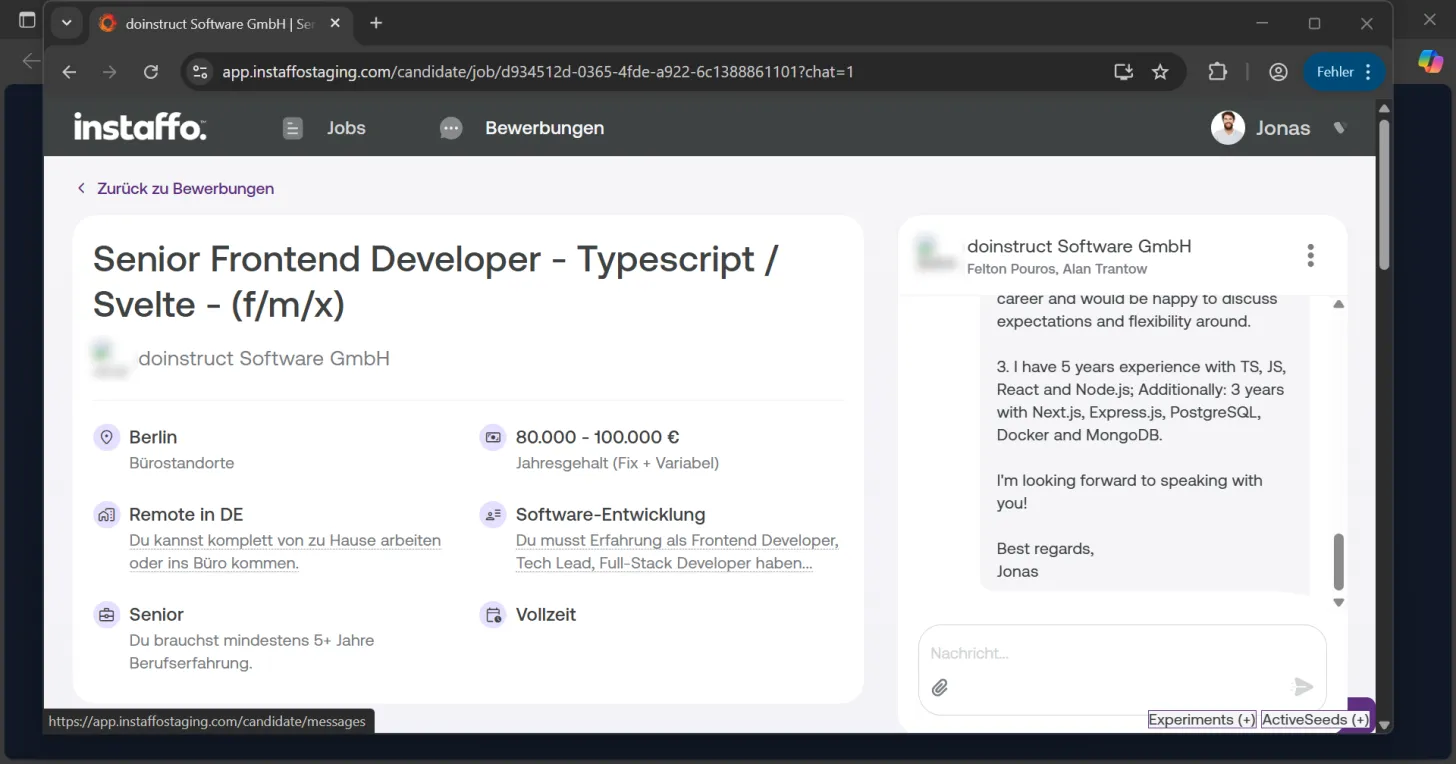Click Jonas's profile avatar
1456x764 pixels.
tap(1228, 128)
